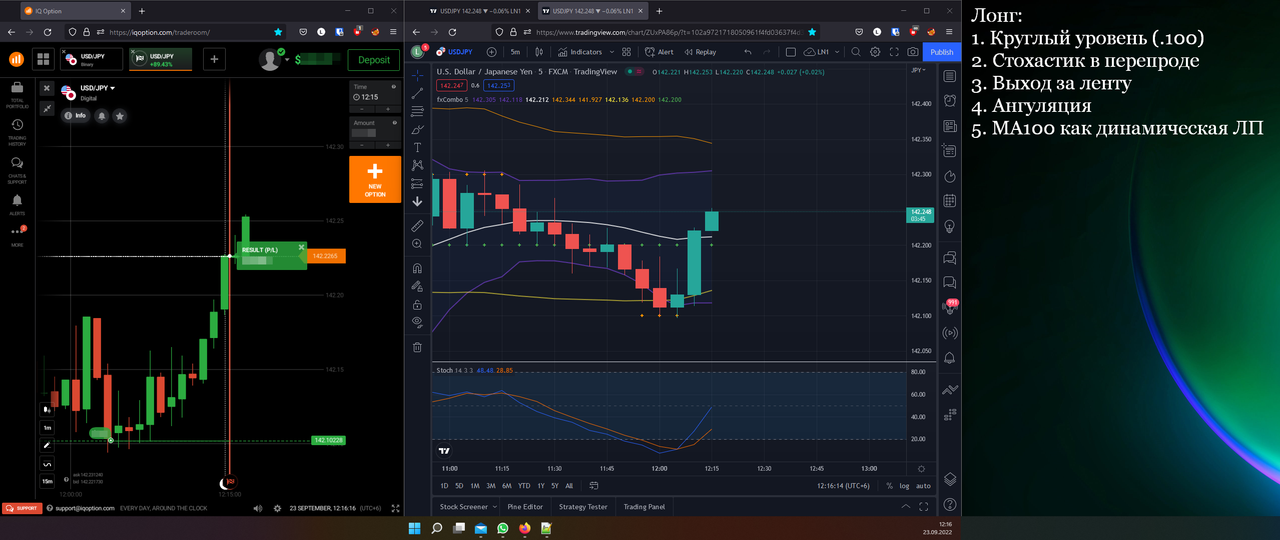This screenshot has width=1280, height=540.
Task: Toggle lock all drawings in TradingView
Action: (x=417, y=305)
